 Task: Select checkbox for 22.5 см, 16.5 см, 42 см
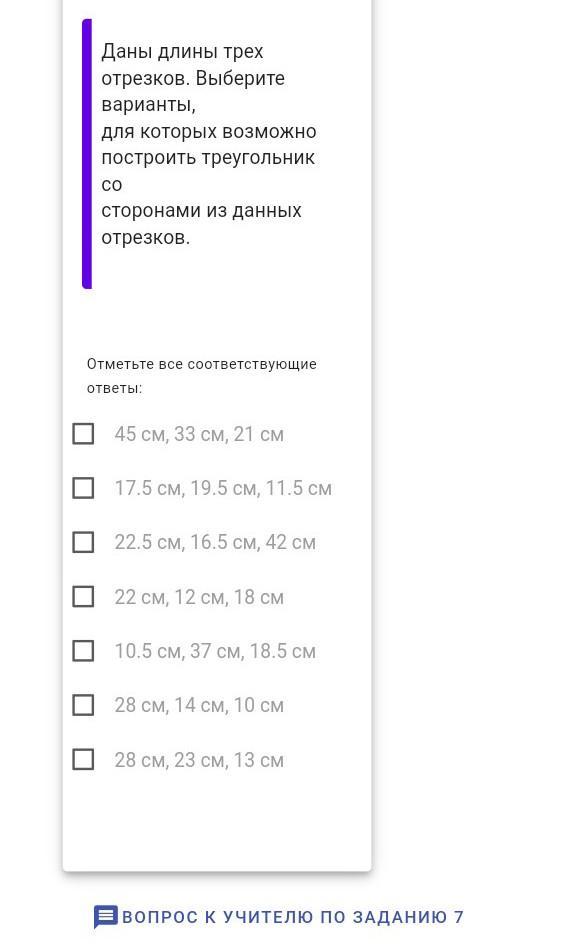(83, 542)
